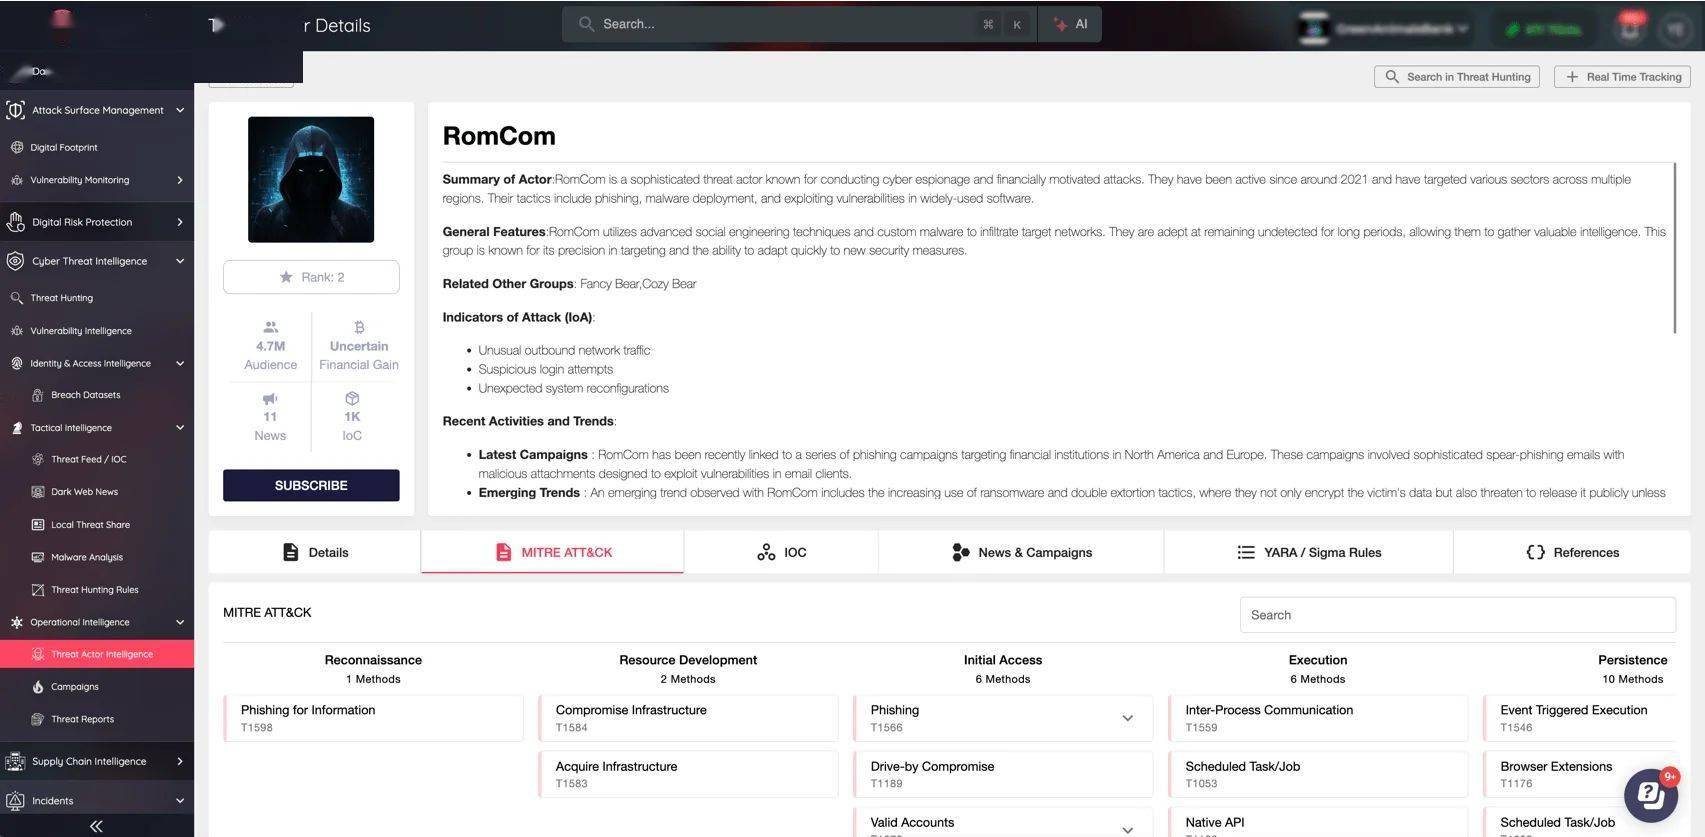Expand Vulnerability Monitoring submenu arrow
The width and height of the screenshot is (1705, 837).
click(x=180, y=180)
